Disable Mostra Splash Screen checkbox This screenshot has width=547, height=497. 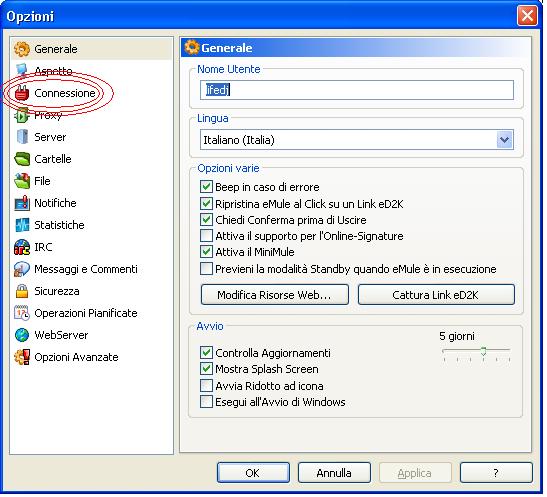[206, 369]
